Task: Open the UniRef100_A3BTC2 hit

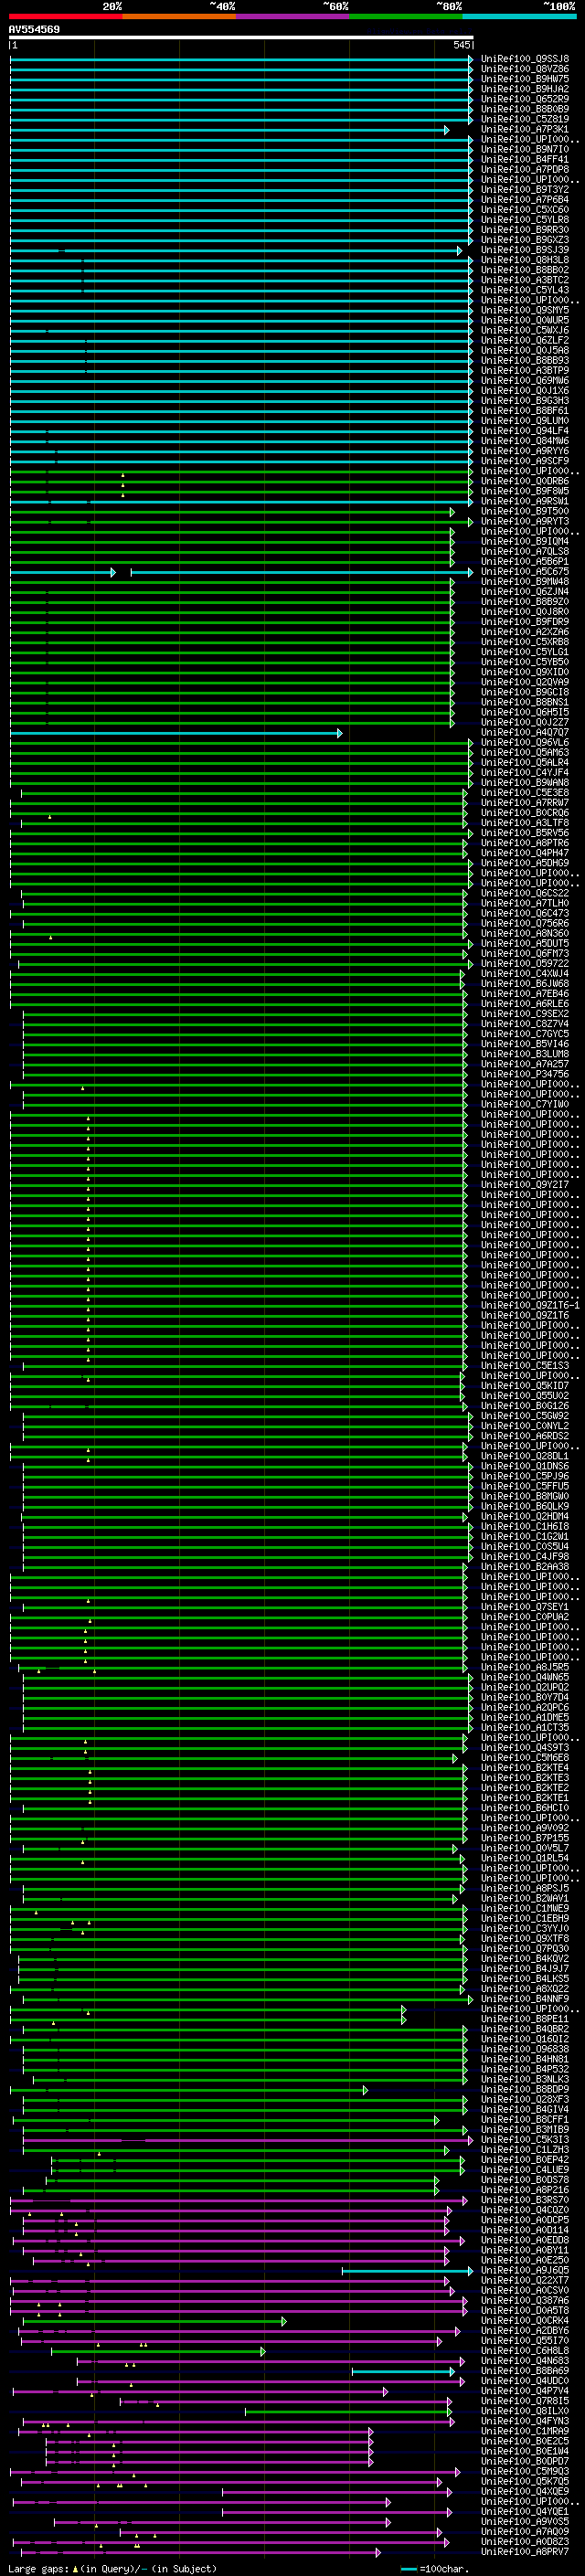Action: pos(525,280)
